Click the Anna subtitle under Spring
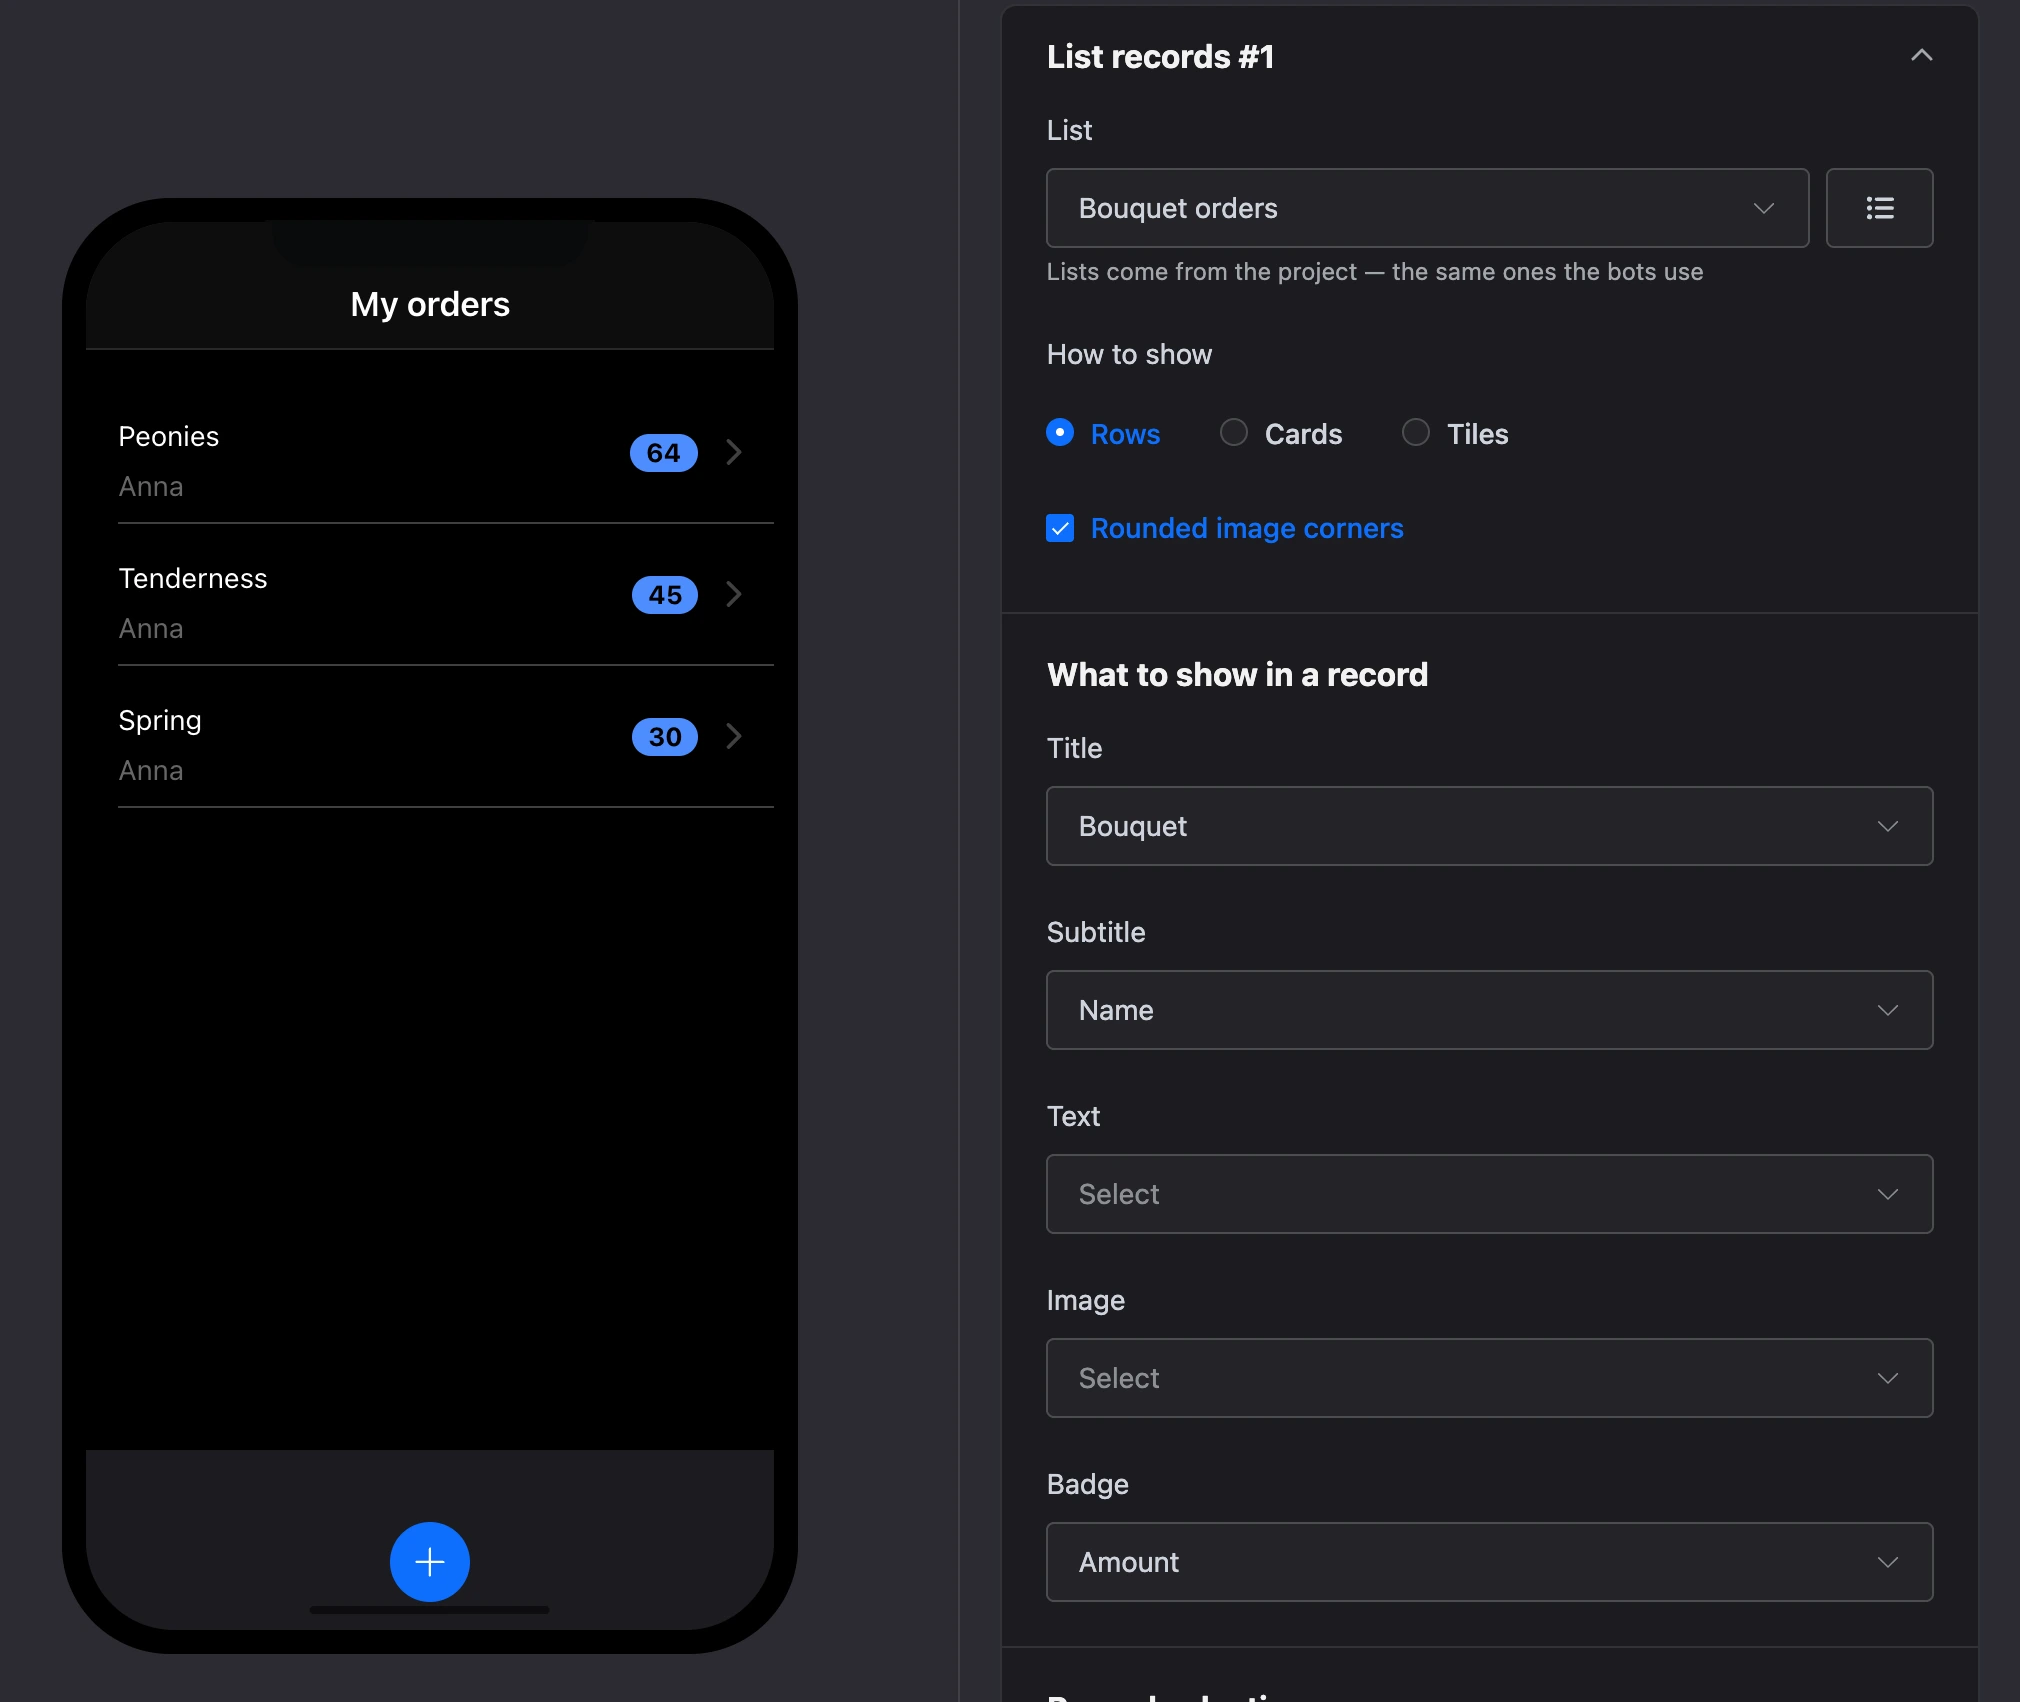 pyautogui.click(x=151, y=771)
